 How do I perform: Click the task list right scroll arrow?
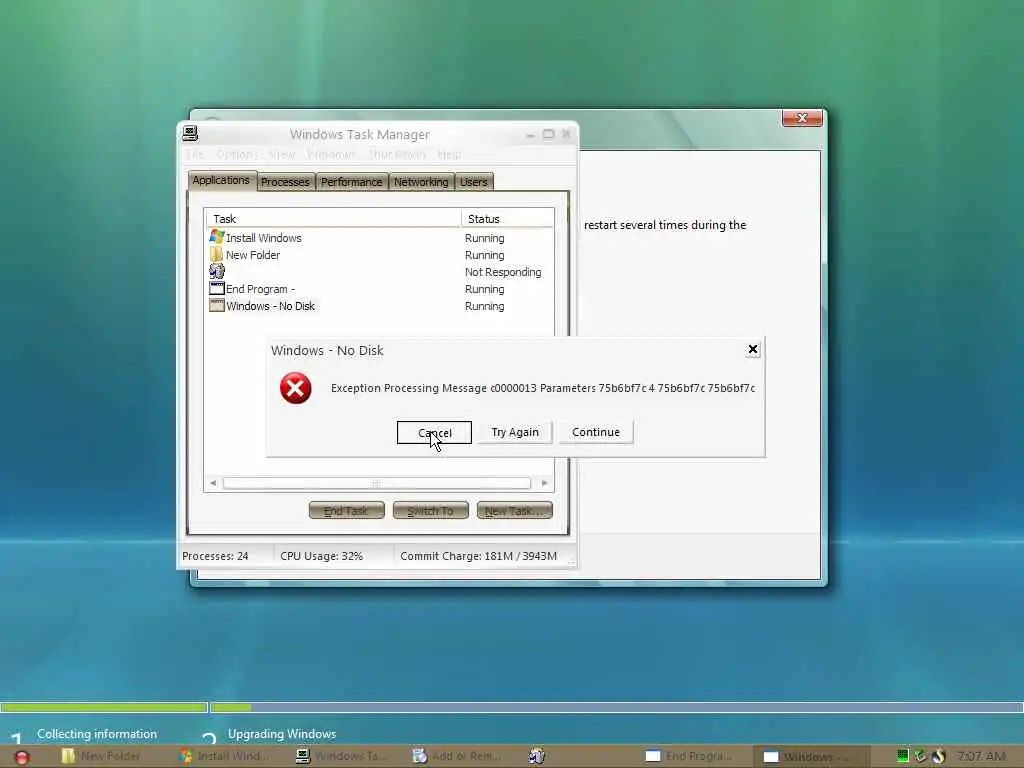pyautogui.click(x=545, y=483)
